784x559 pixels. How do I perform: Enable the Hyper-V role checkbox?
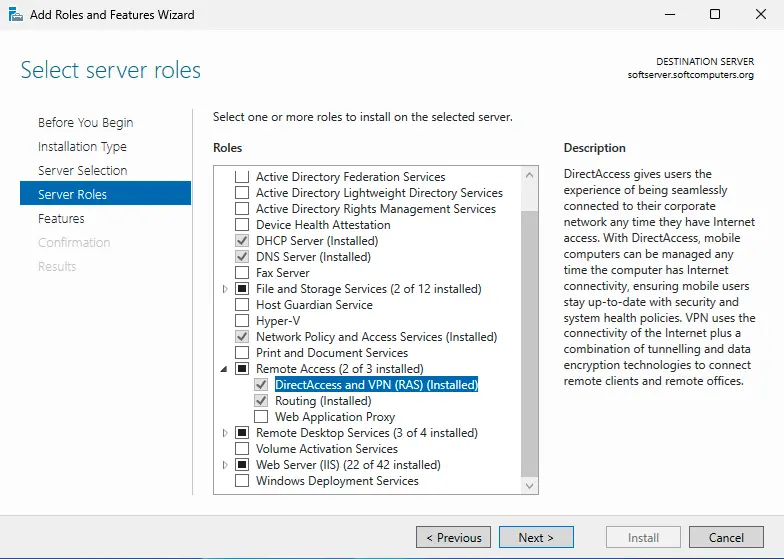coord(241,321)
